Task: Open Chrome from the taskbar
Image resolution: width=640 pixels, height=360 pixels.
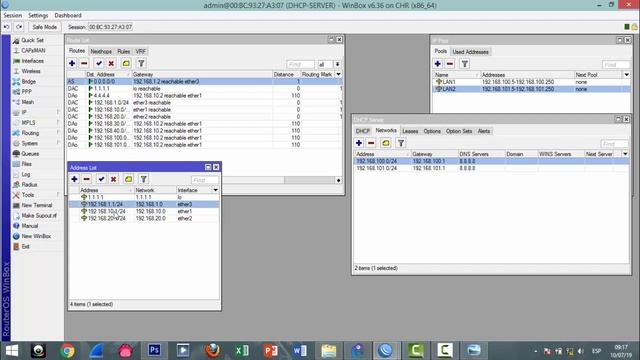Action: click(68, 350)
